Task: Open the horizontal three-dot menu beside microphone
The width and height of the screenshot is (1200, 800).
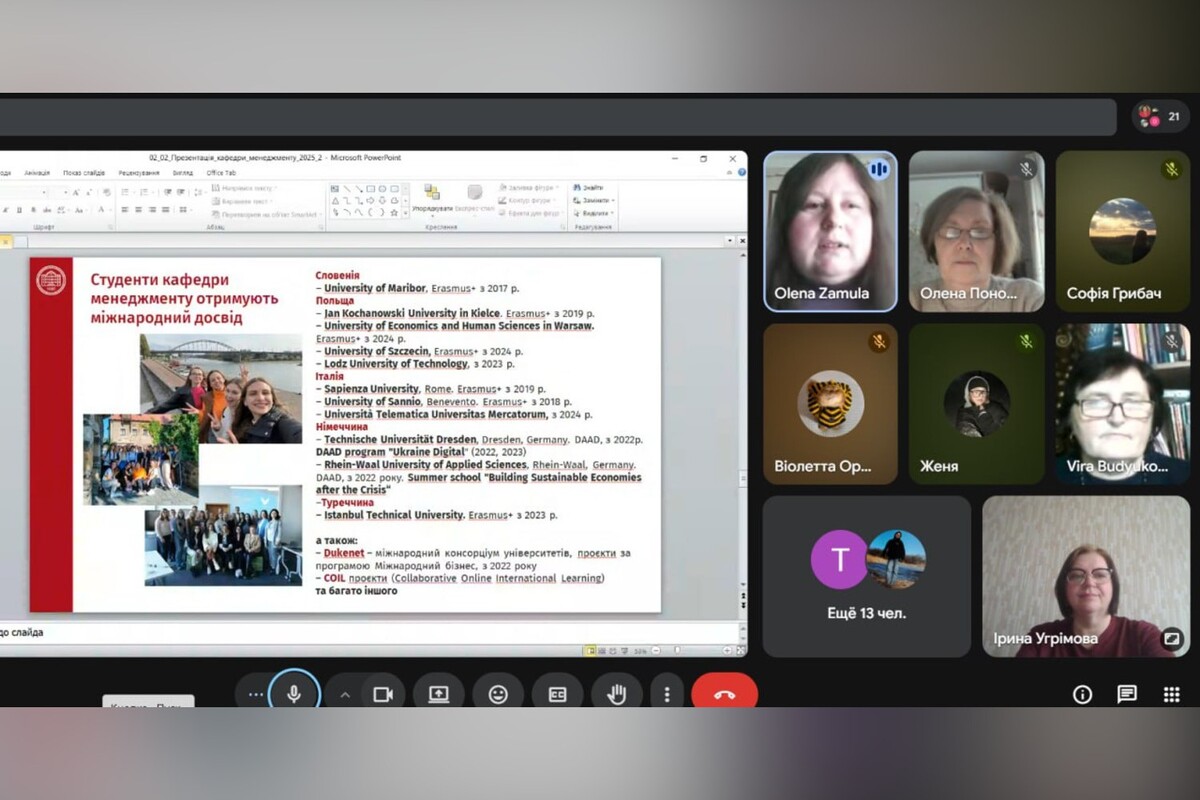Action: click(x=256, y=694)
